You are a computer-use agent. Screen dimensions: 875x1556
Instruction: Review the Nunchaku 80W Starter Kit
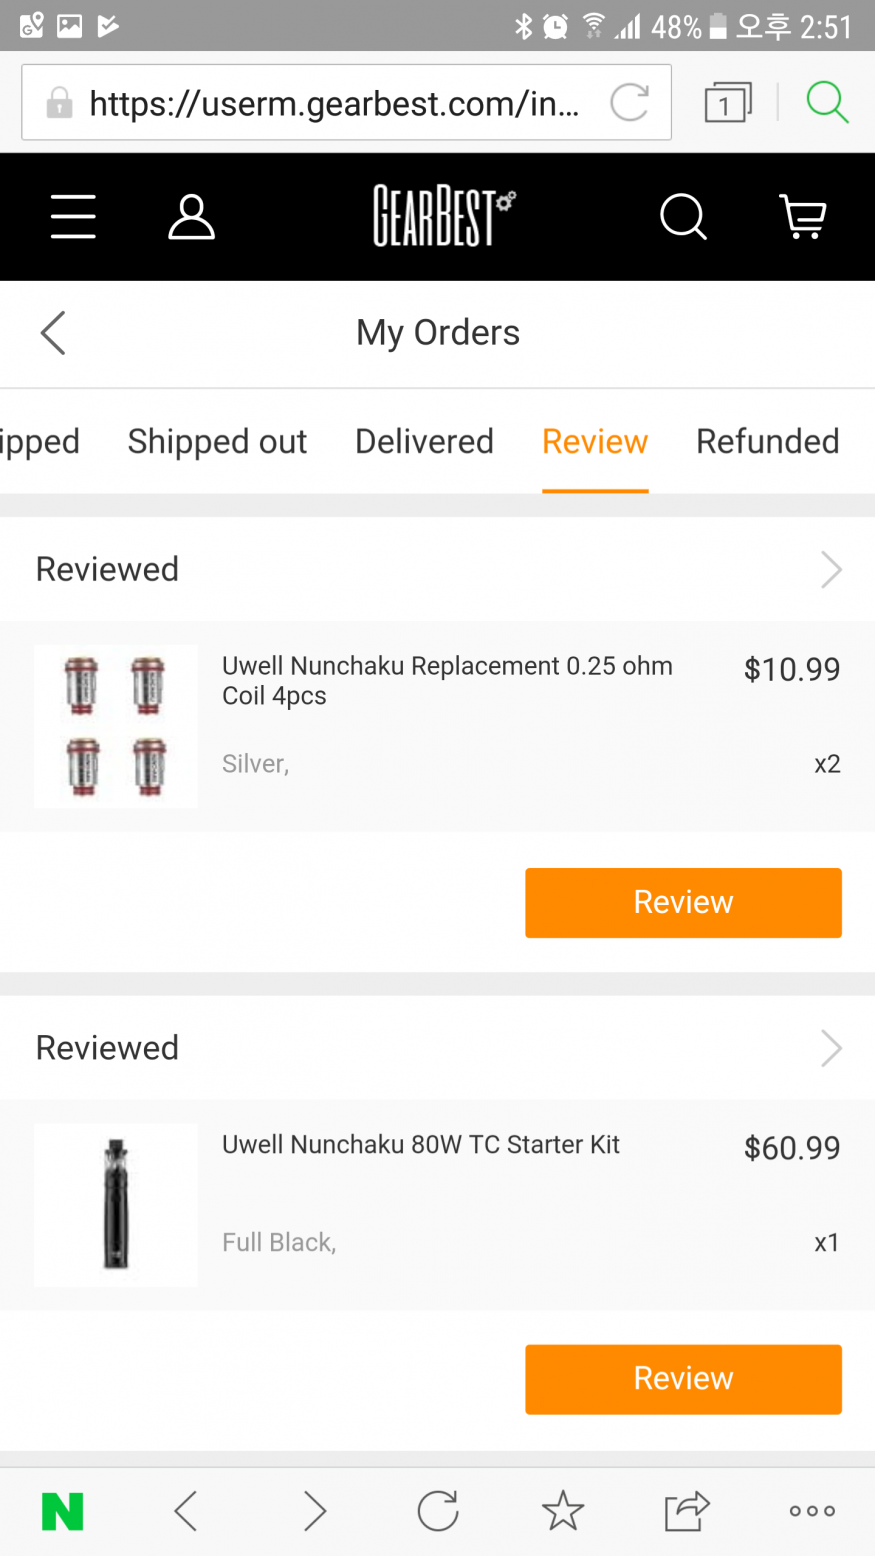[683, 1379]
